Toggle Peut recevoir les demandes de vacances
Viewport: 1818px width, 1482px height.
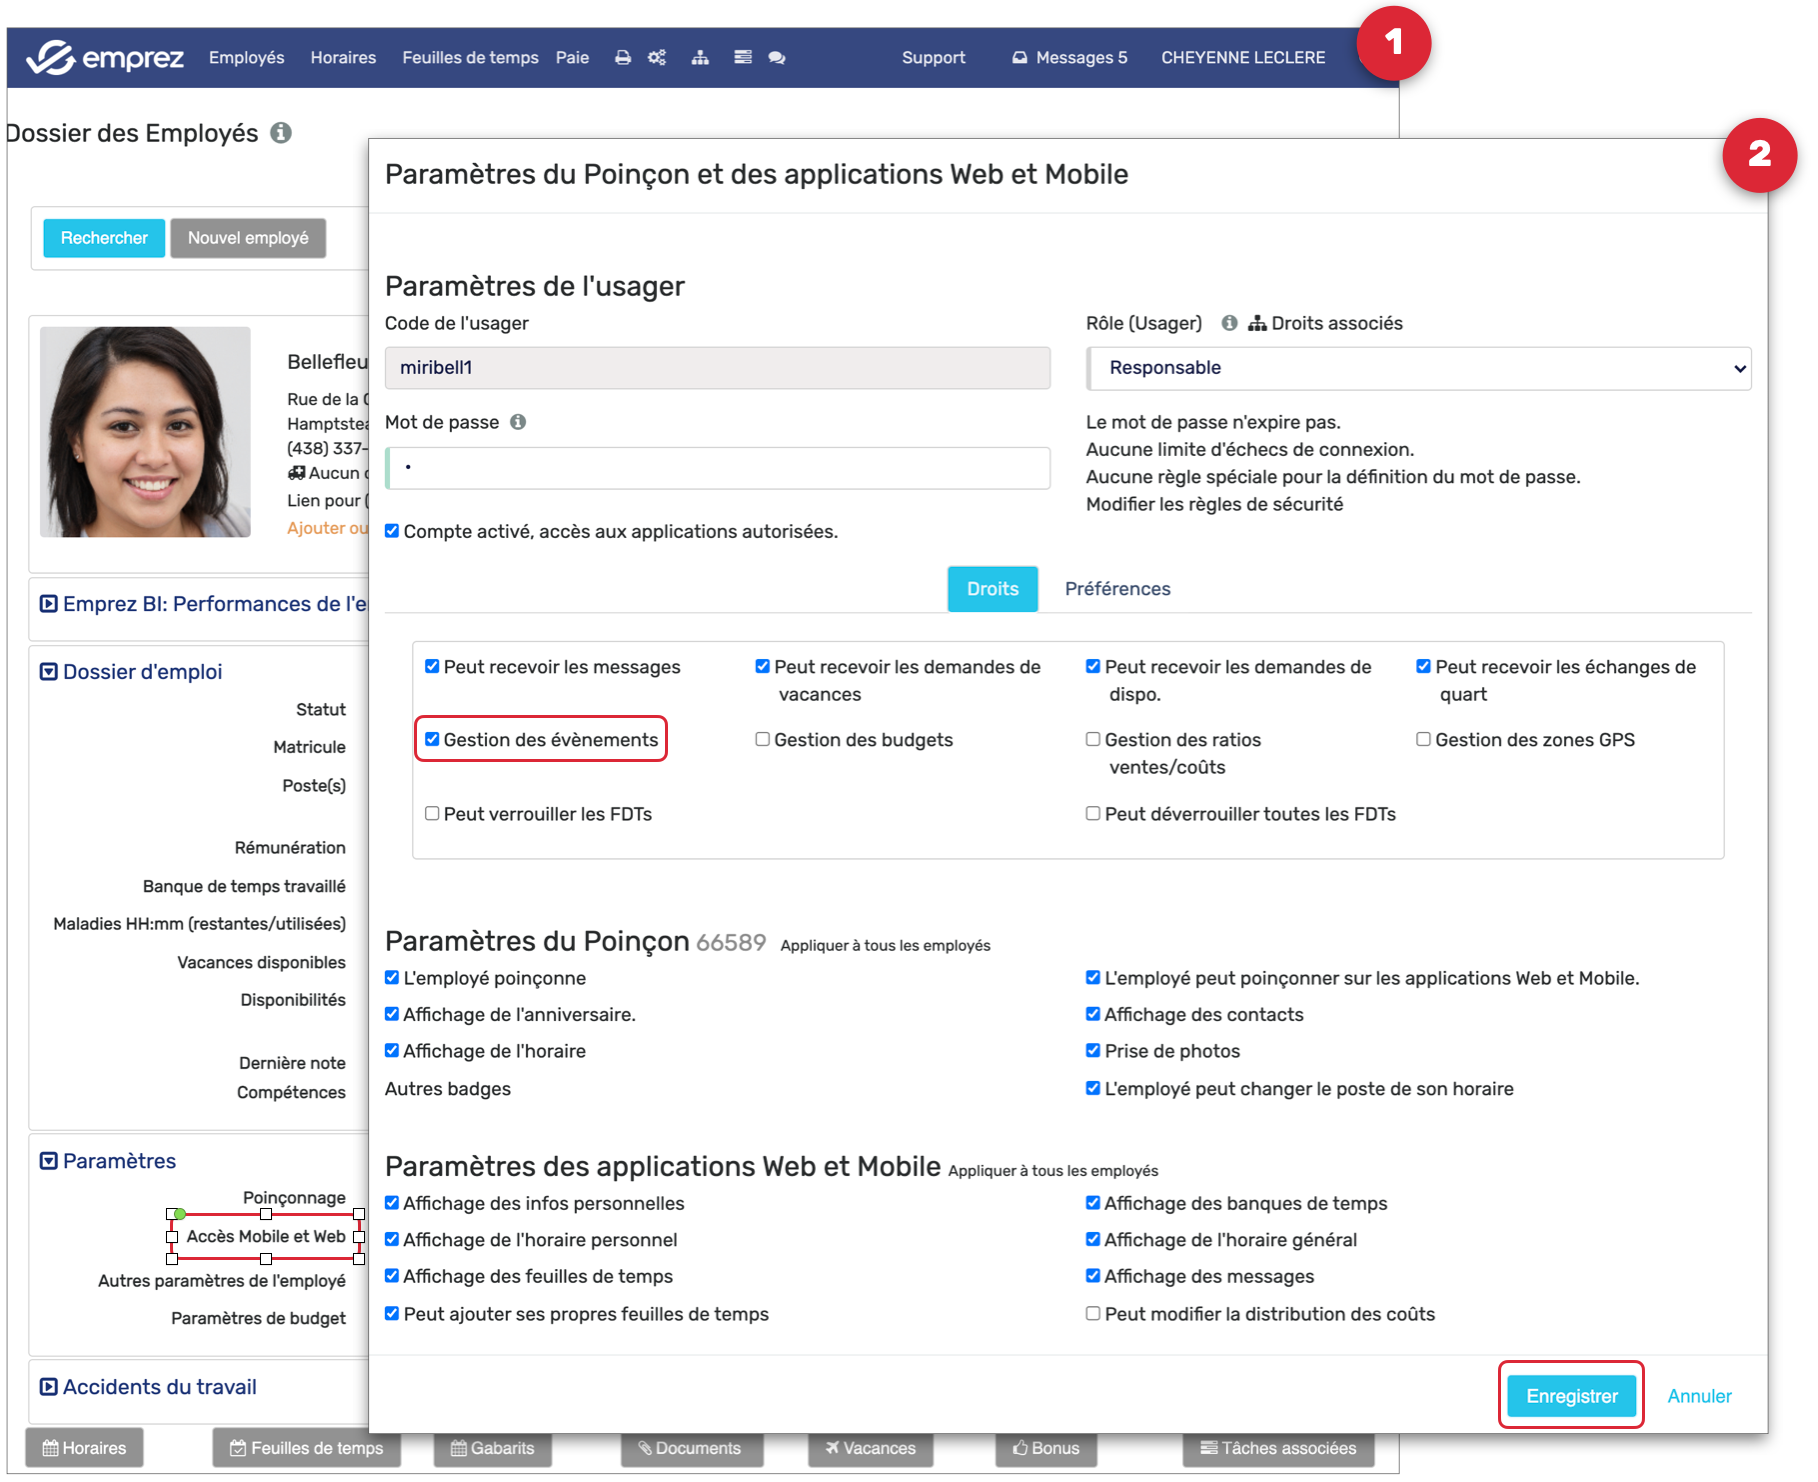point(762,666)
